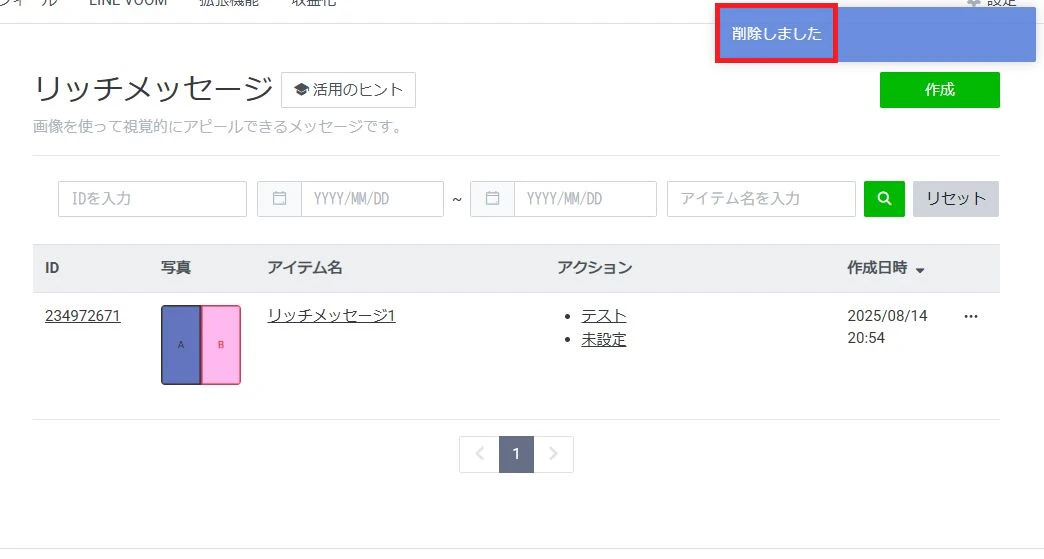The height and width of the screenshot is (559, 1044).
Task: Open the end date calendar icon
Action: 493,199
